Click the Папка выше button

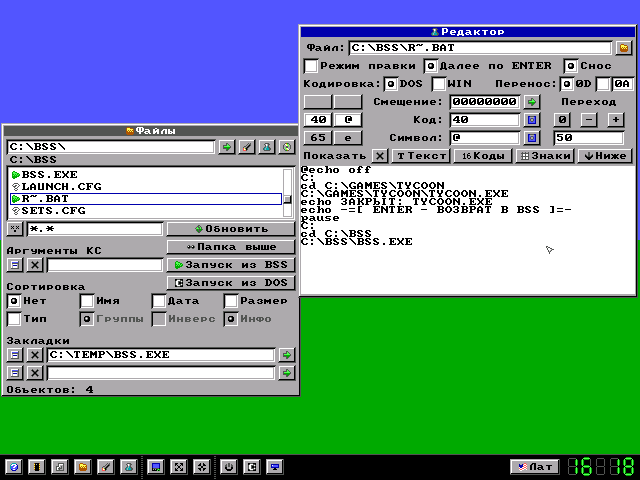231,247
